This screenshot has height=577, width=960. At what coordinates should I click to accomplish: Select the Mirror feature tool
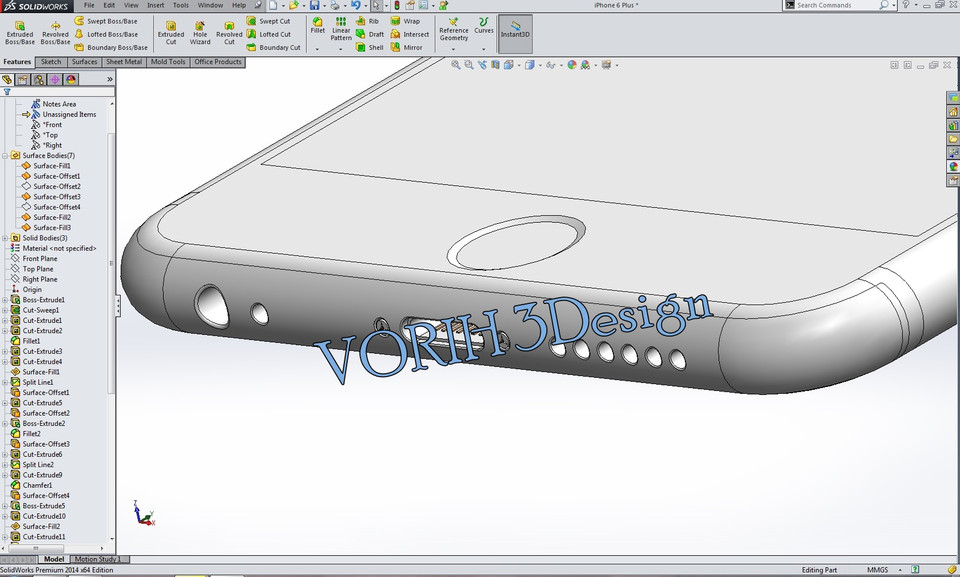[x=413, y=47]
